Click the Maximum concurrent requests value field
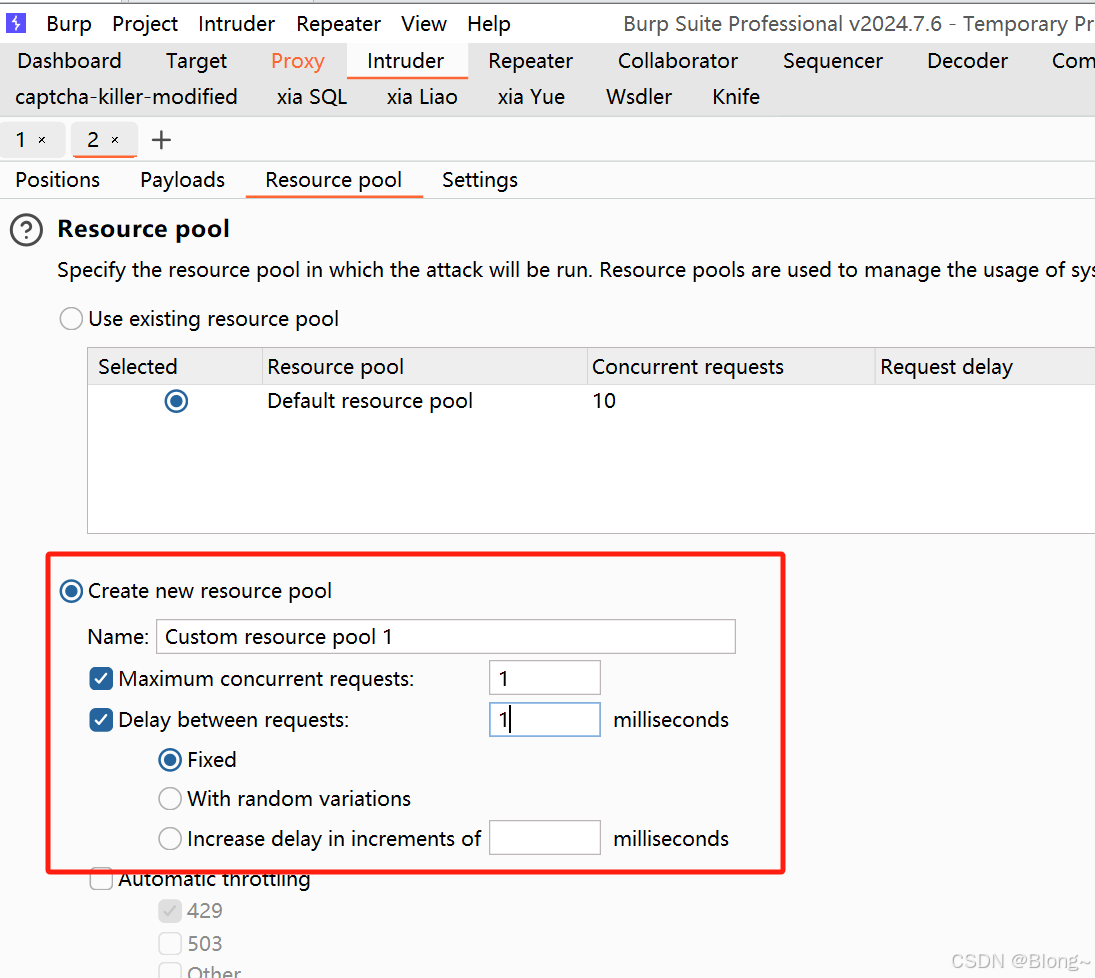The image size is (1095, 978). 545,678
